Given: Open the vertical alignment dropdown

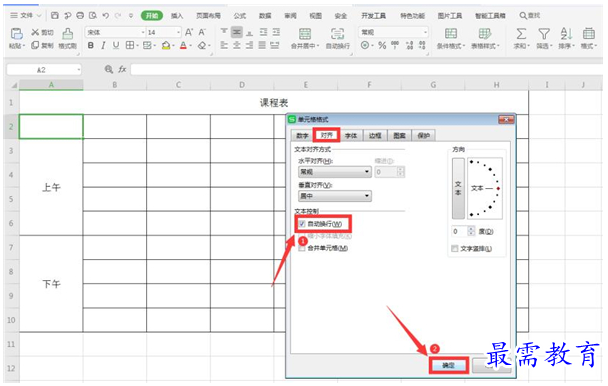Looking at the screenshot, I should click(335, 196).
